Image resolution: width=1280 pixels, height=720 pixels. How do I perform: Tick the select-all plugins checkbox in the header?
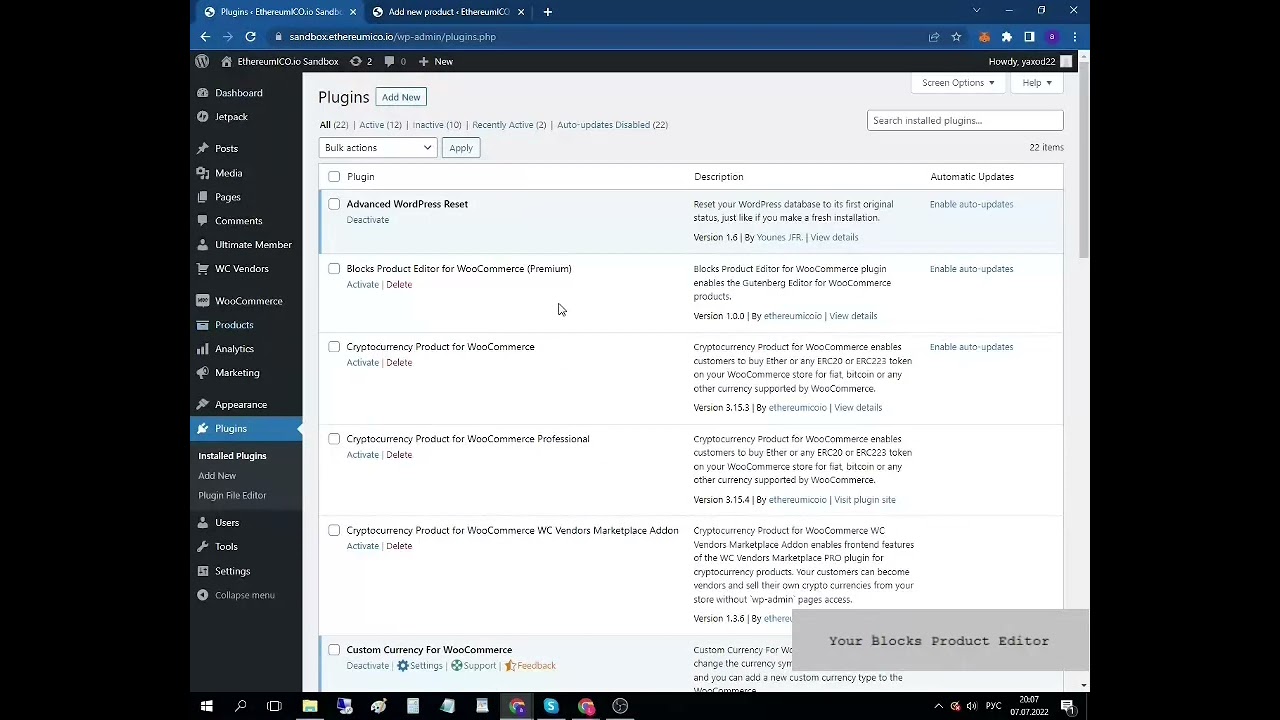334,177
